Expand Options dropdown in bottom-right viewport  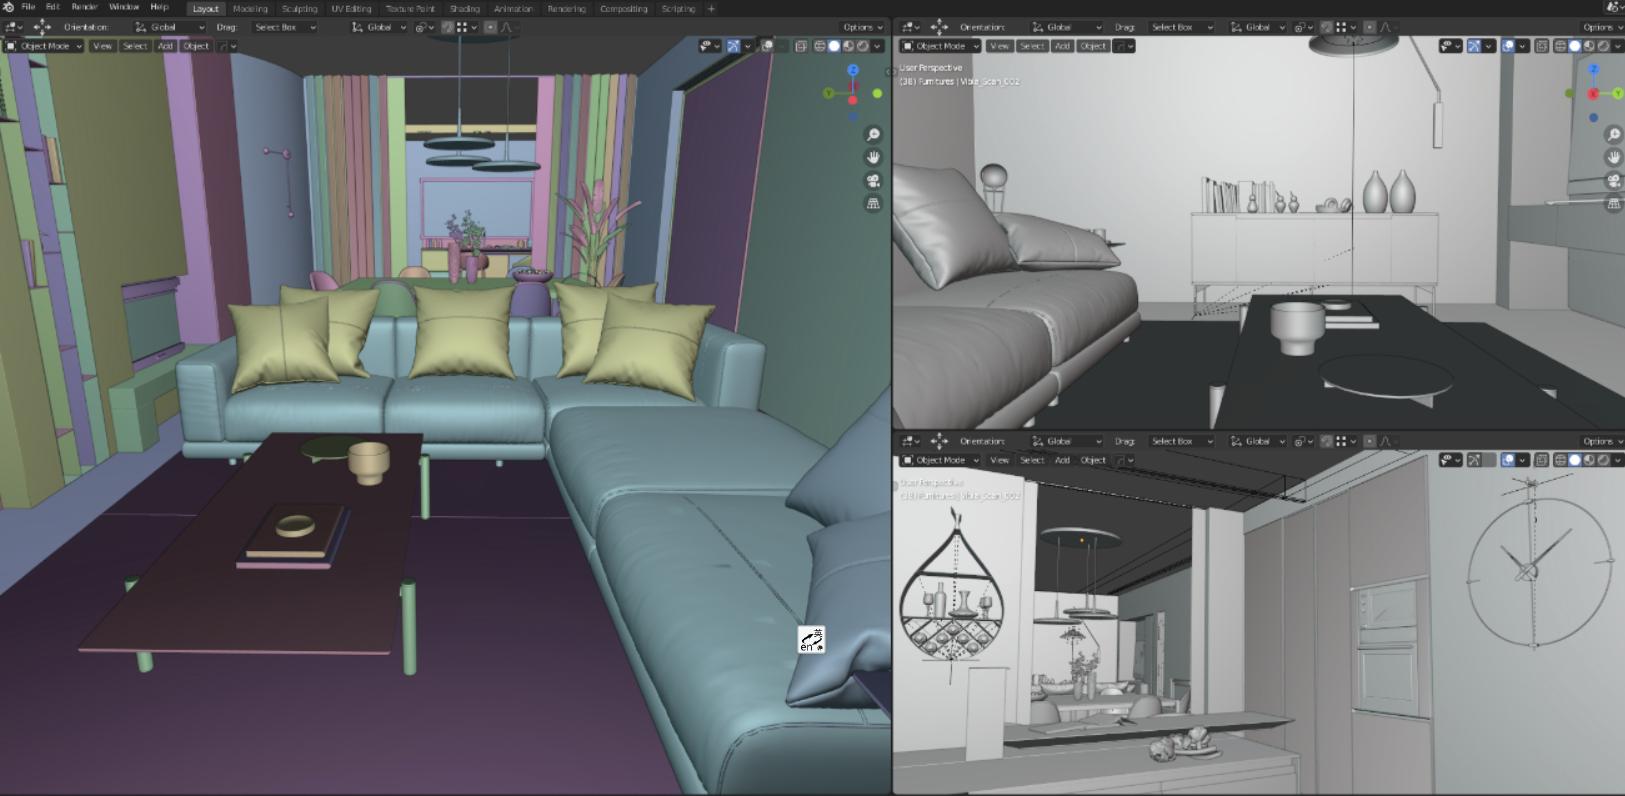click(x=1601, y=441)
